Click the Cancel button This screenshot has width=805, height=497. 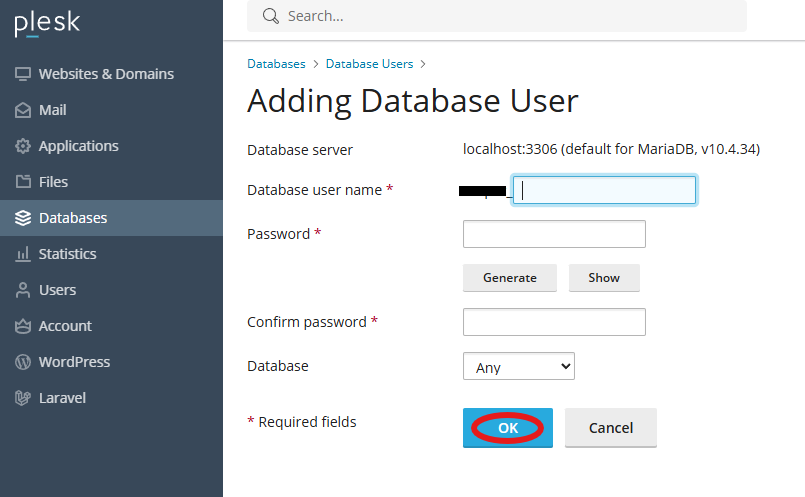pyautogui.click(x=611, y=428)
